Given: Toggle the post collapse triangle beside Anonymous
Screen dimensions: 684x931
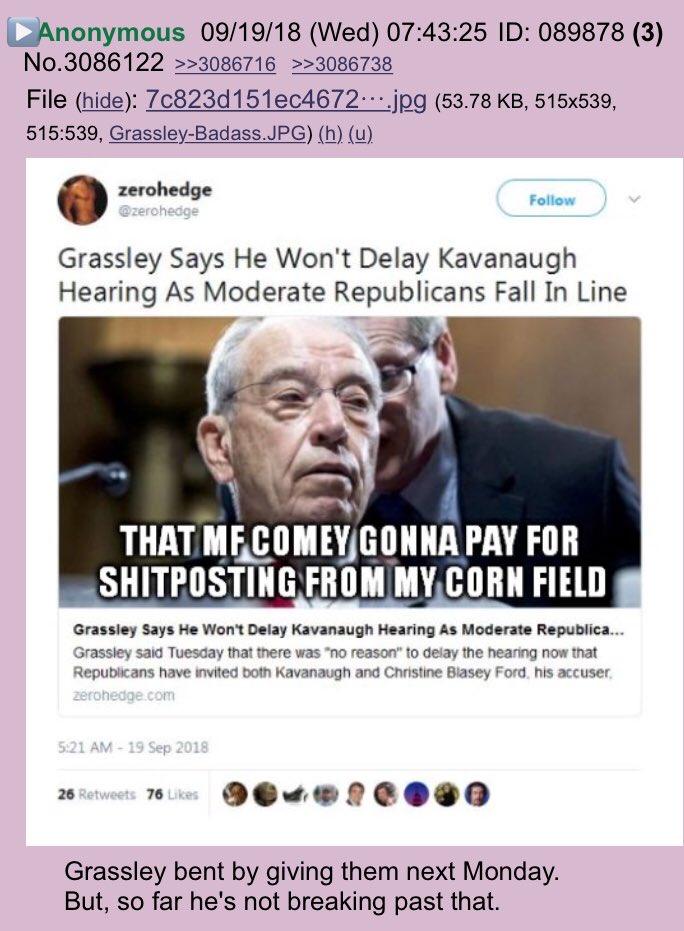Looking at the screenshot, I should [23, 33].
